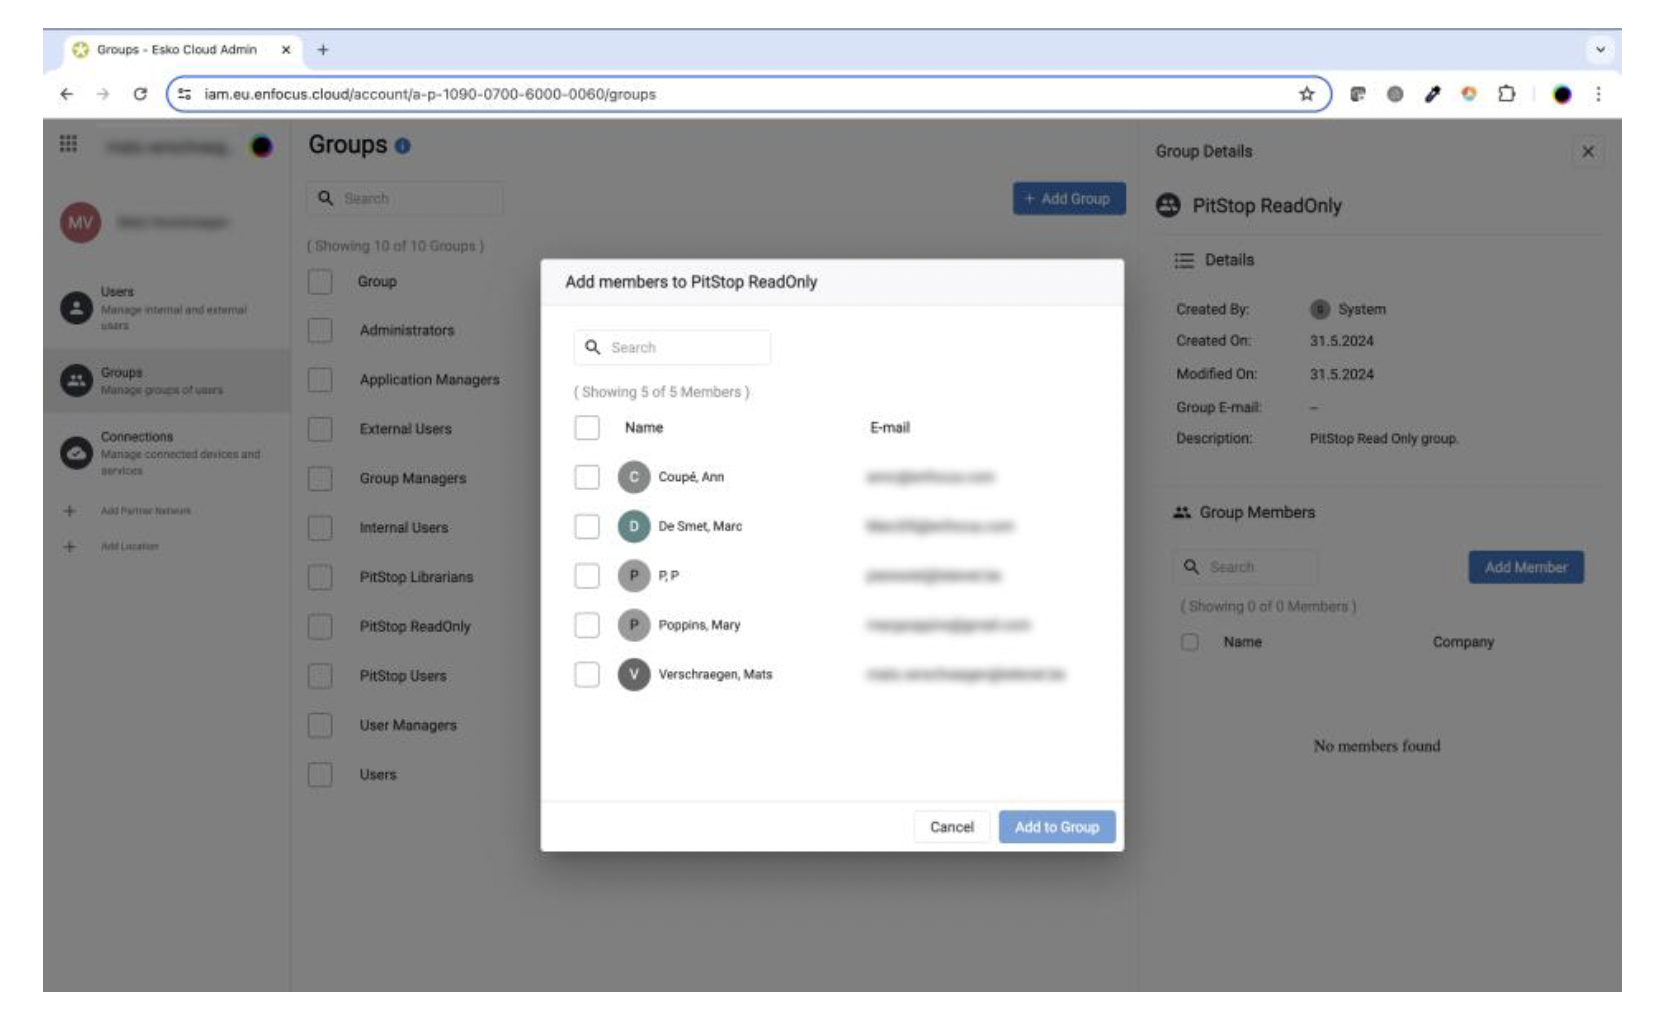Go back in browser history

(67, 94)
